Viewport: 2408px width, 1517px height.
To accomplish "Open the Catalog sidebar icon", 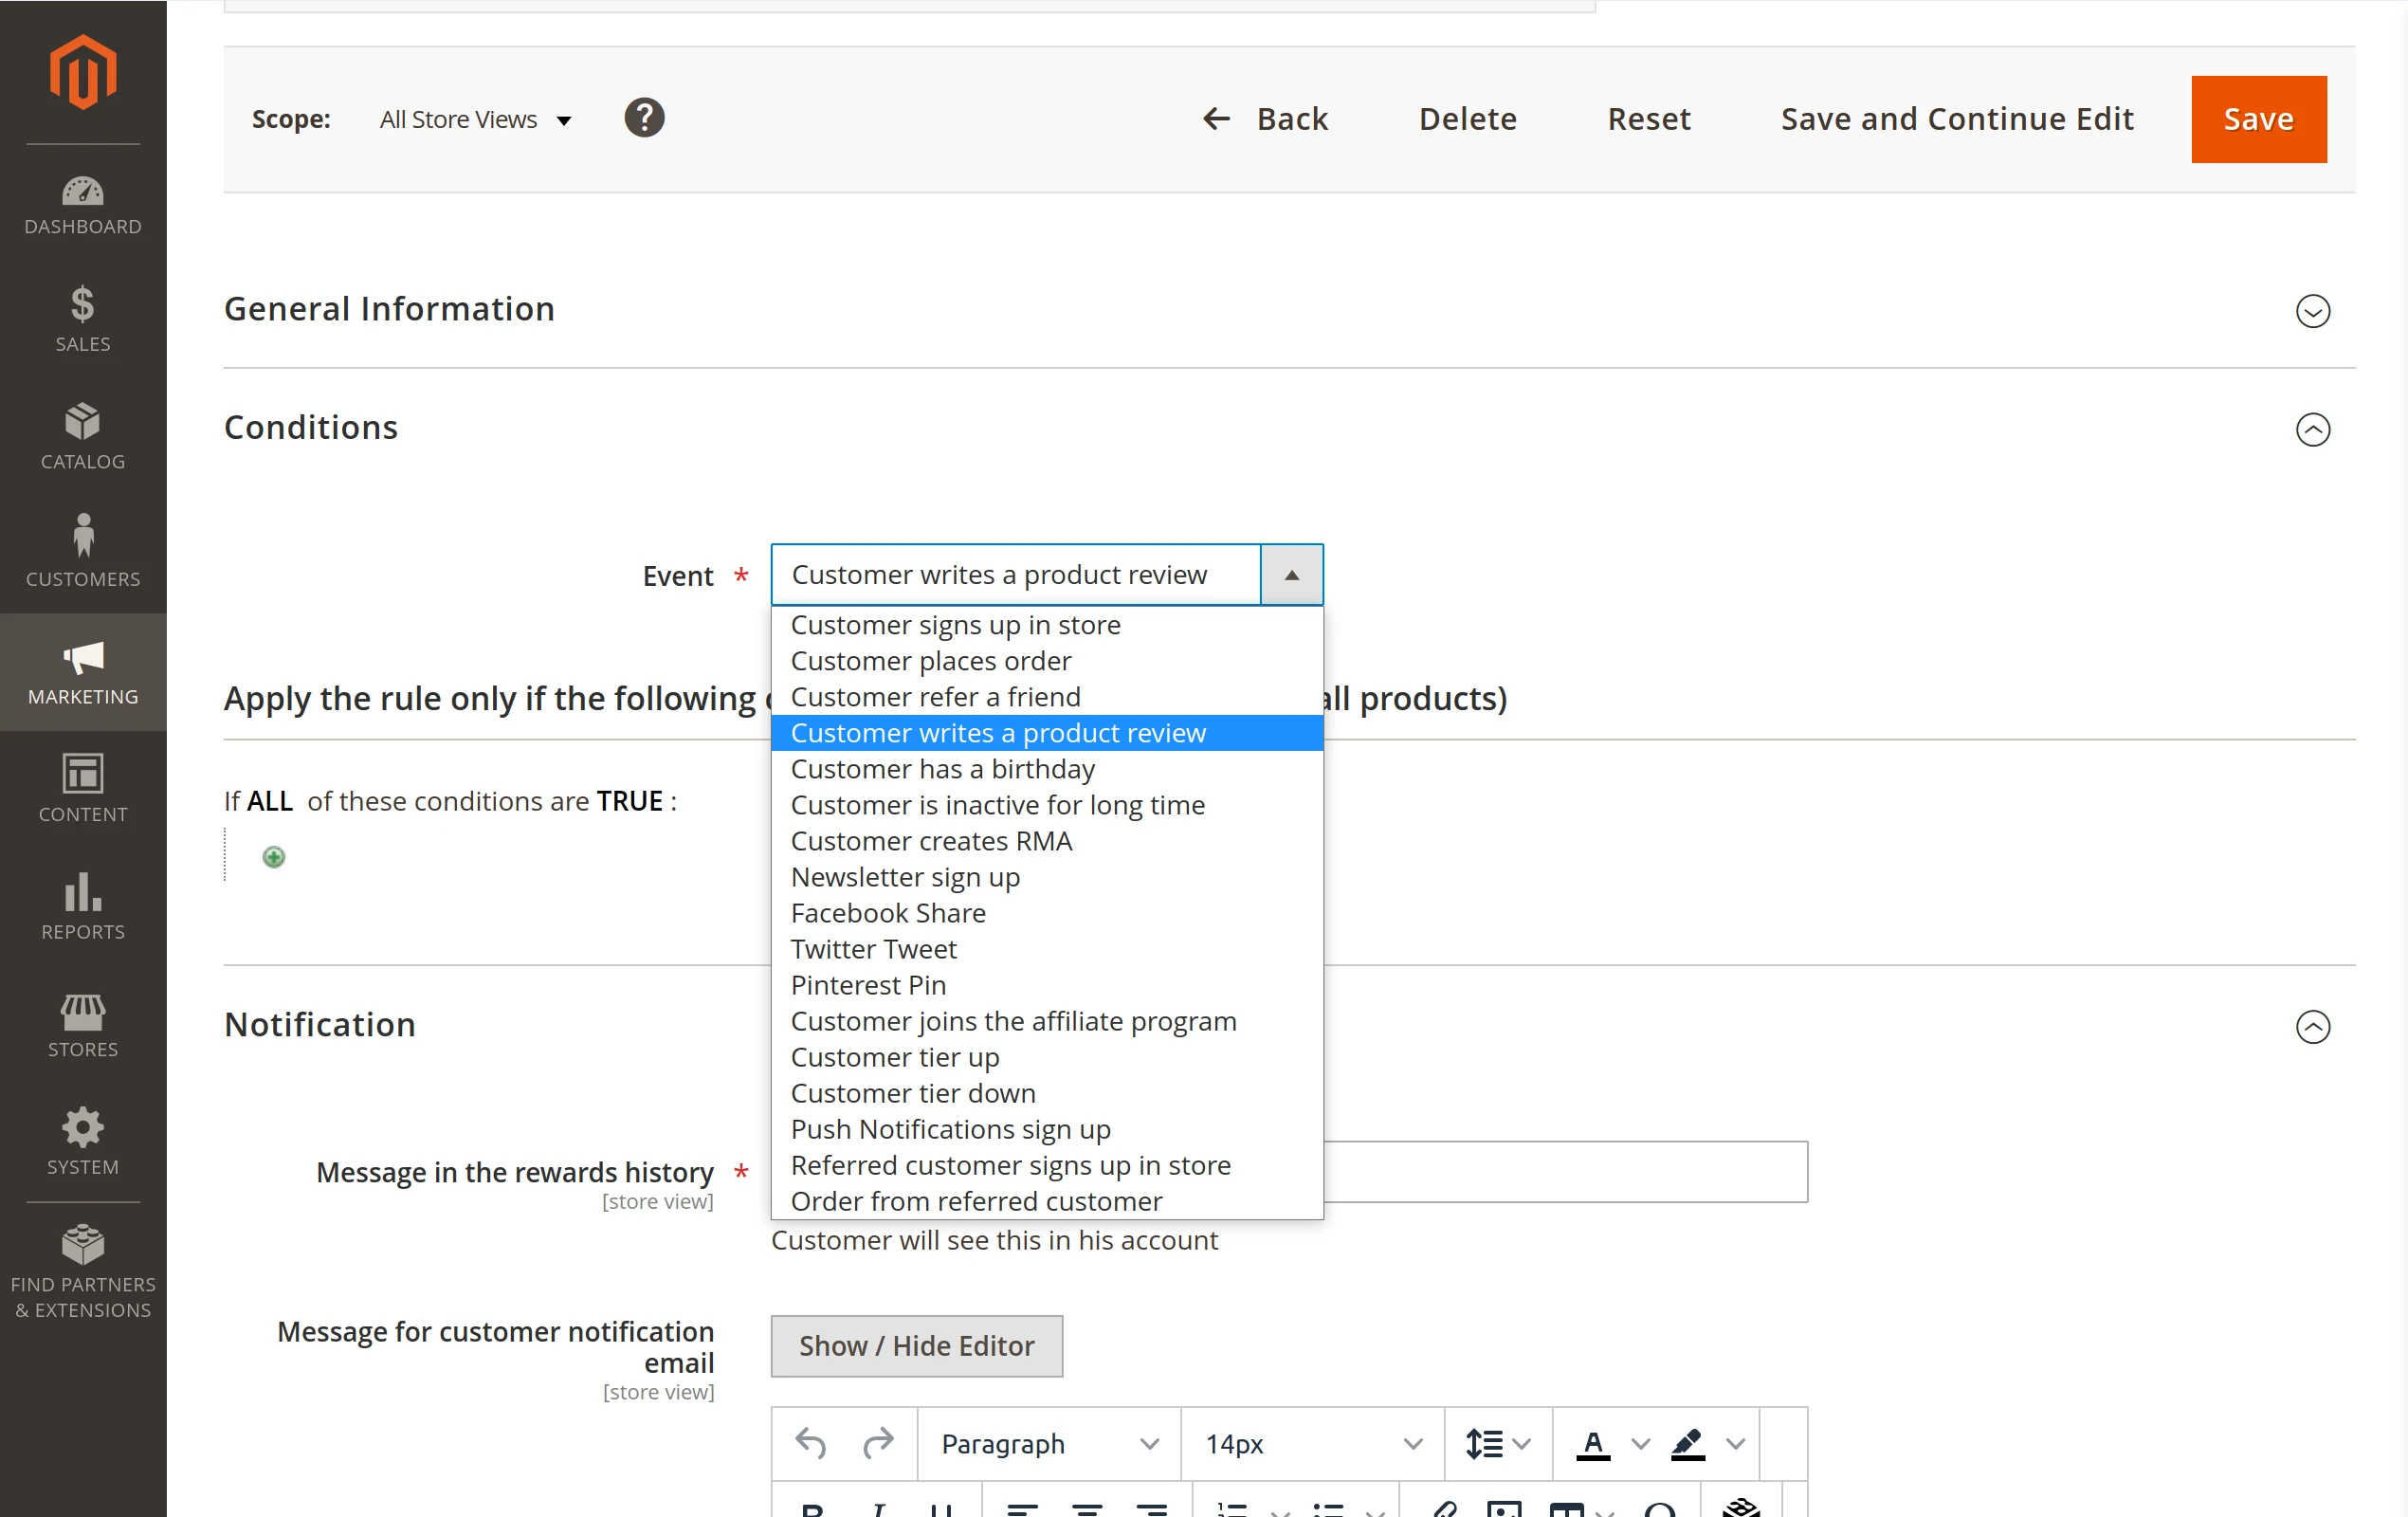I will coord(82,437).
